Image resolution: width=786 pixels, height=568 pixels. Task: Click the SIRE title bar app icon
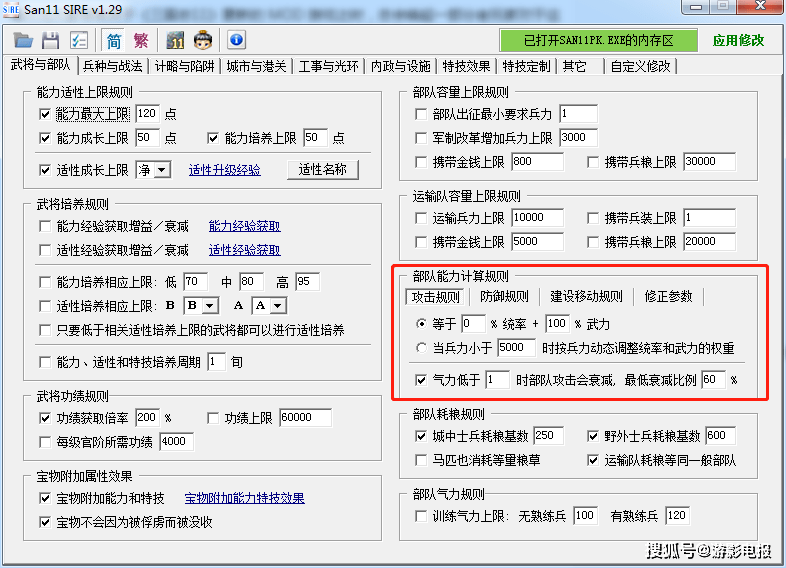tap(11, 9)
